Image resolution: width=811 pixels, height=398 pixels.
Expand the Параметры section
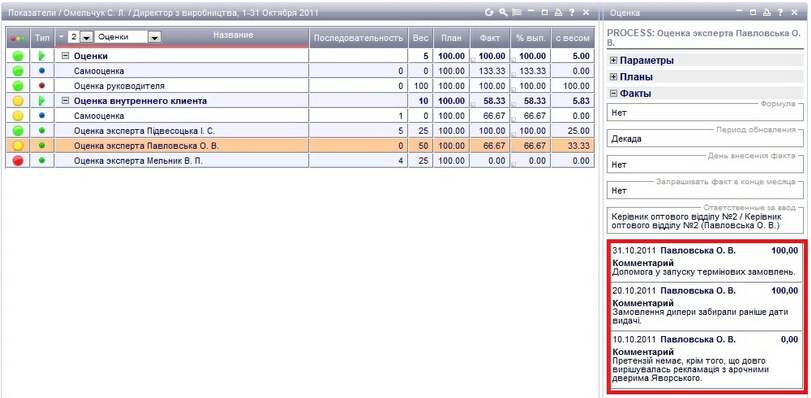coord(614,61)
